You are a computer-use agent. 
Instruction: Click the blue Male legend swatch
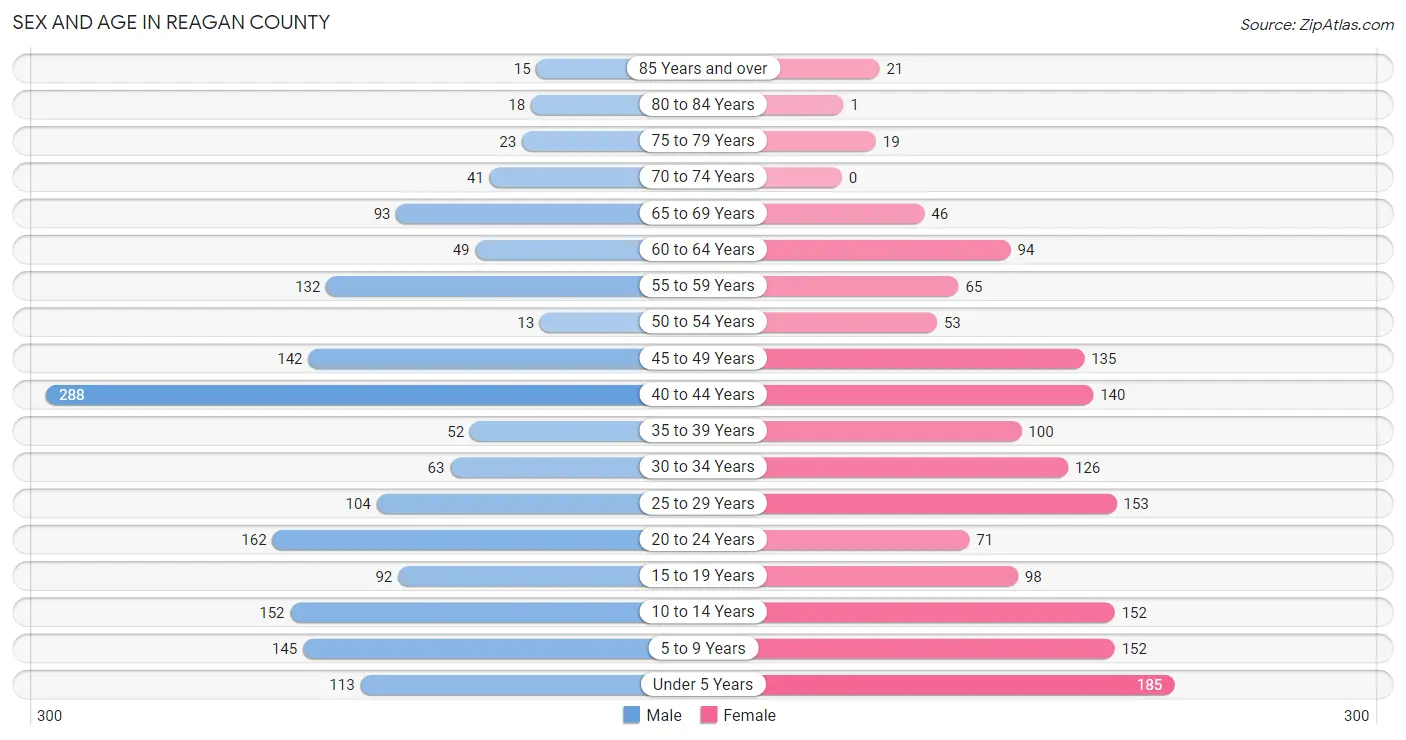point(631,715)
